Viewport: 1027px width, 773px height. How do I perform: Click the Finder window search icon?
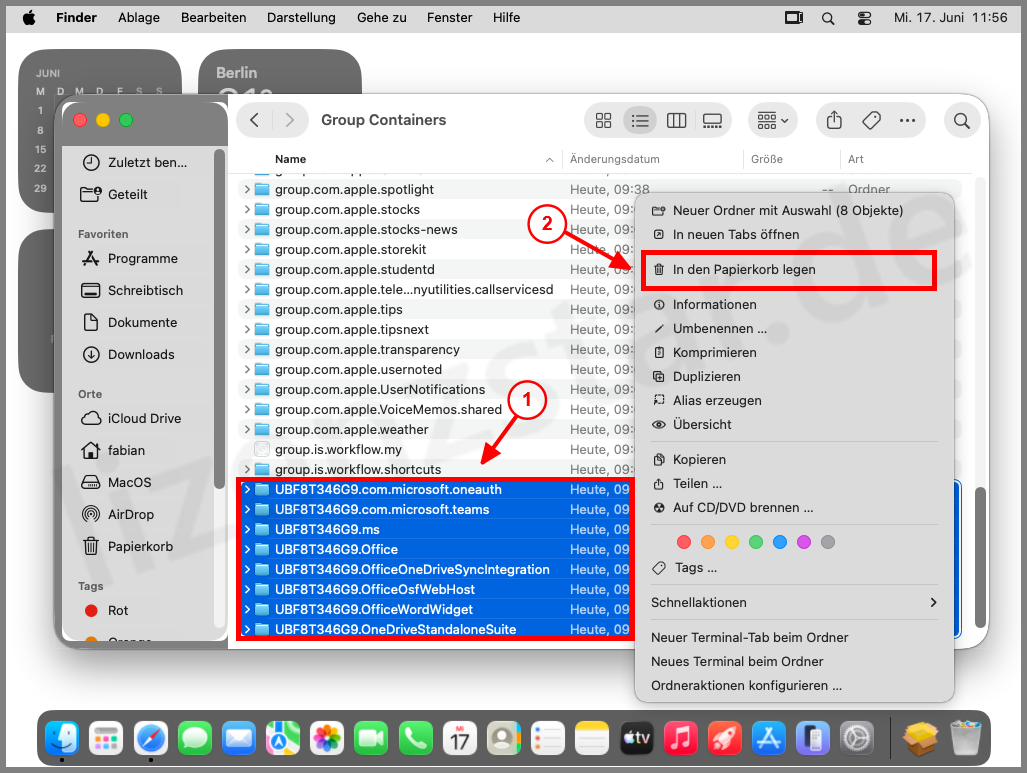click(962, 121)
